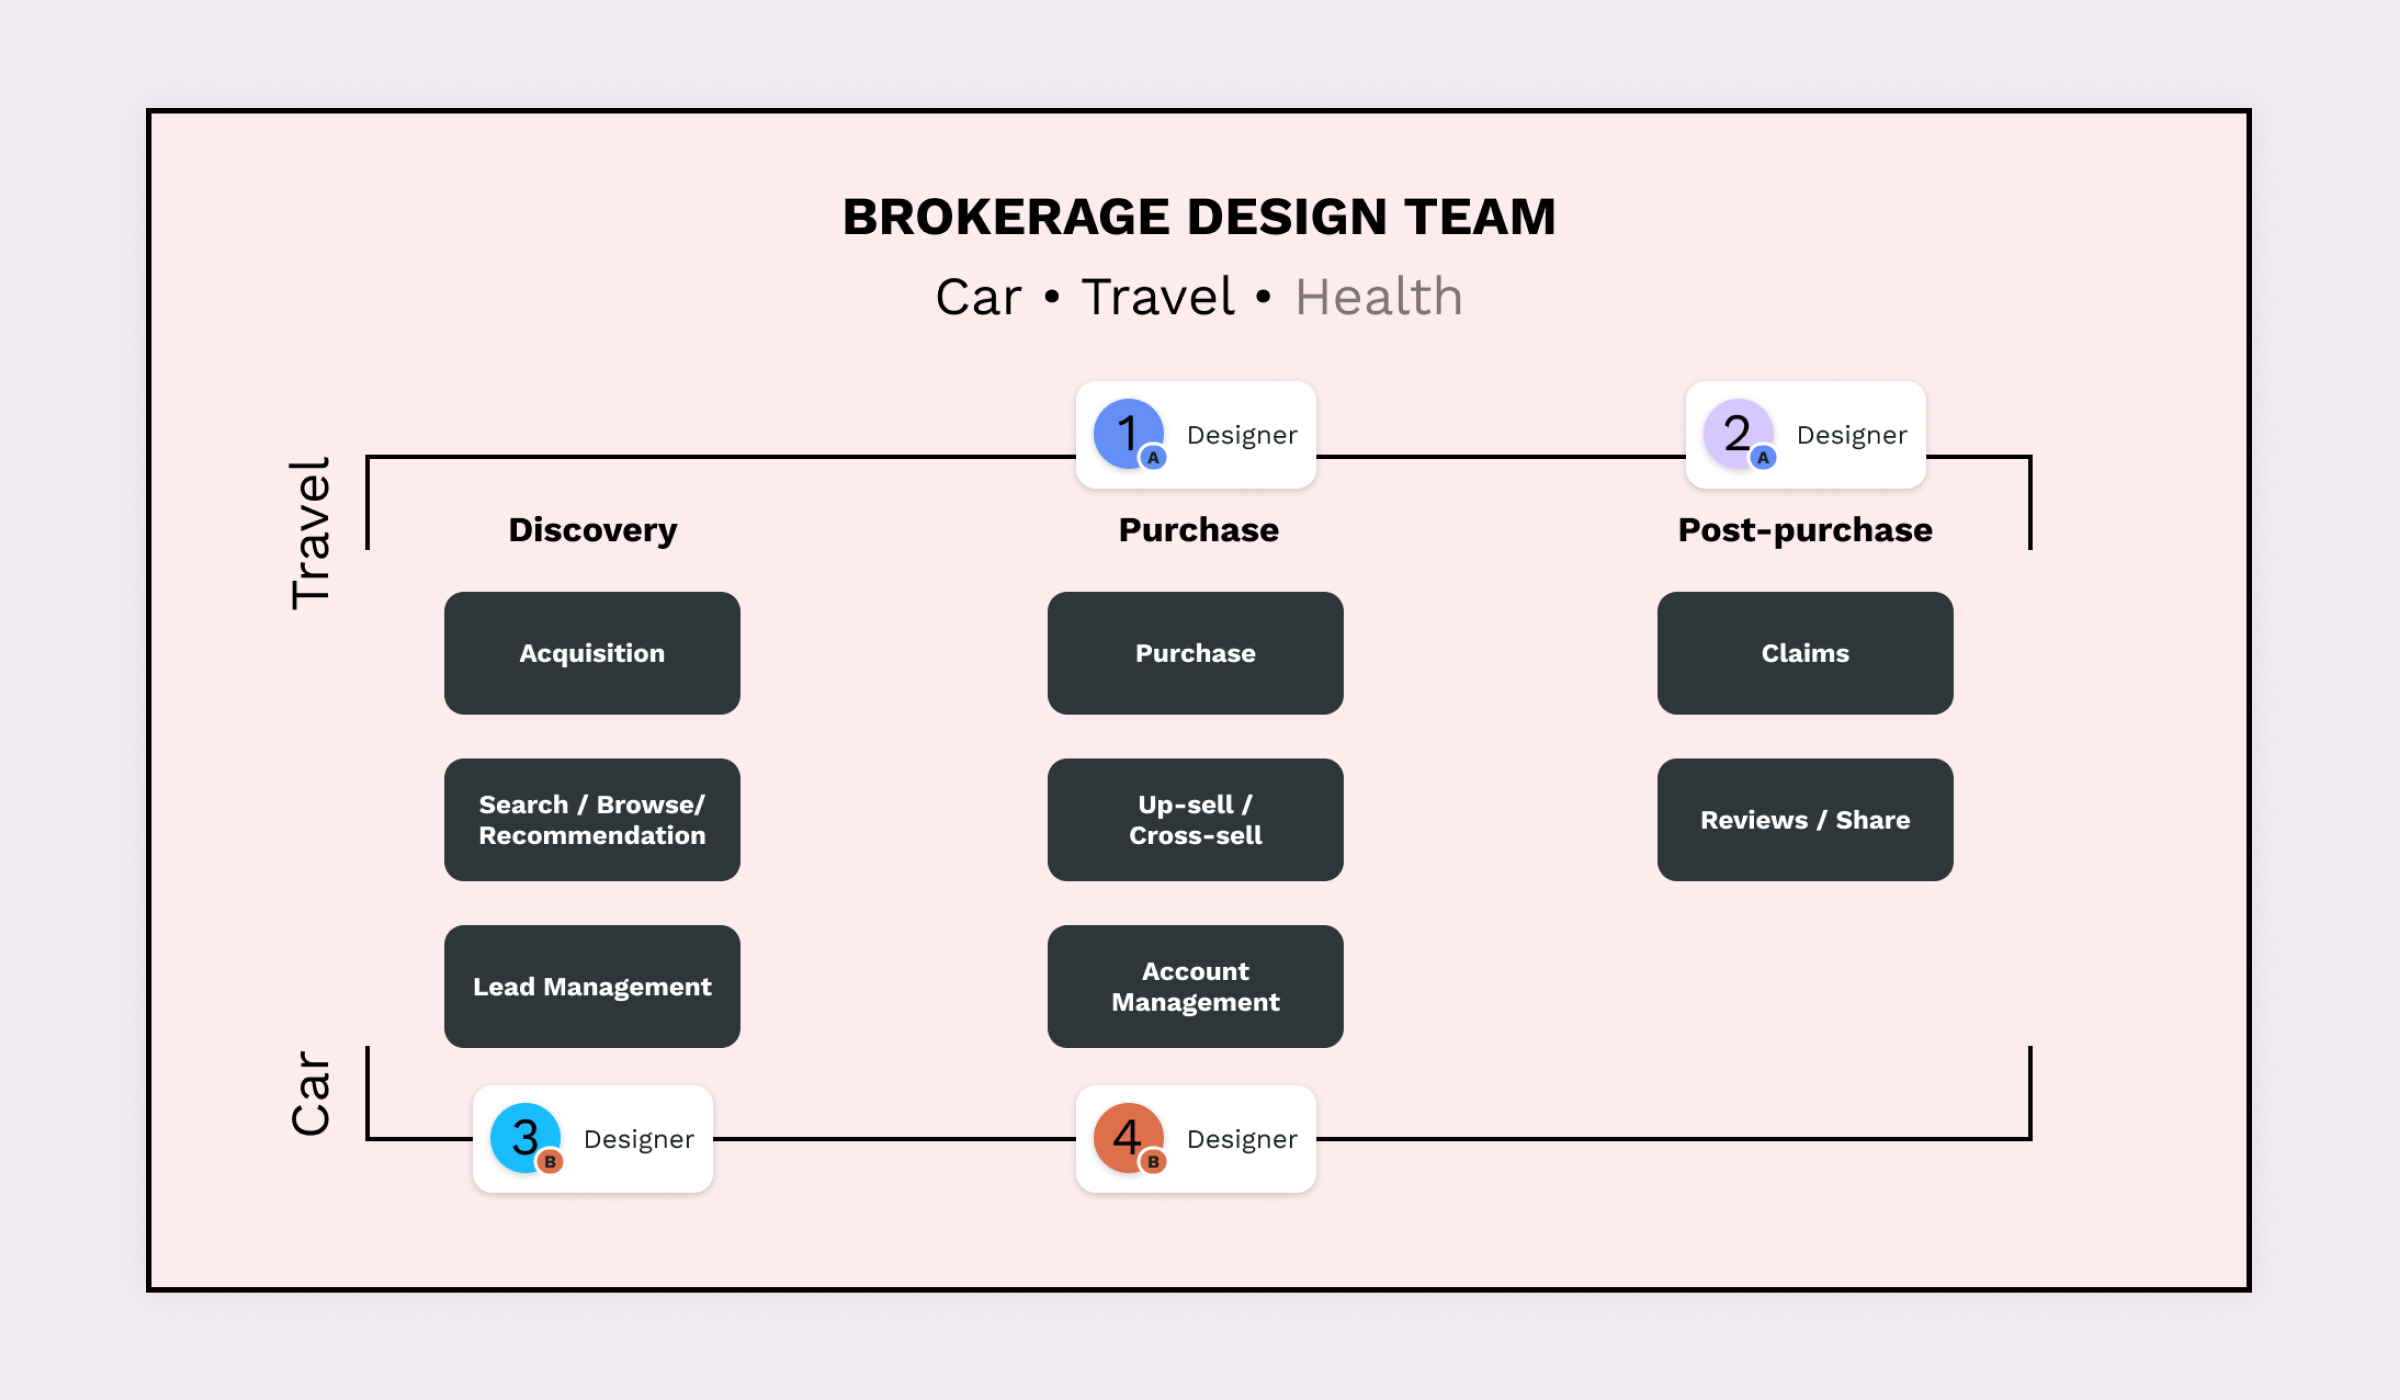Click the orange number 4 designer avatar

1128,1138
